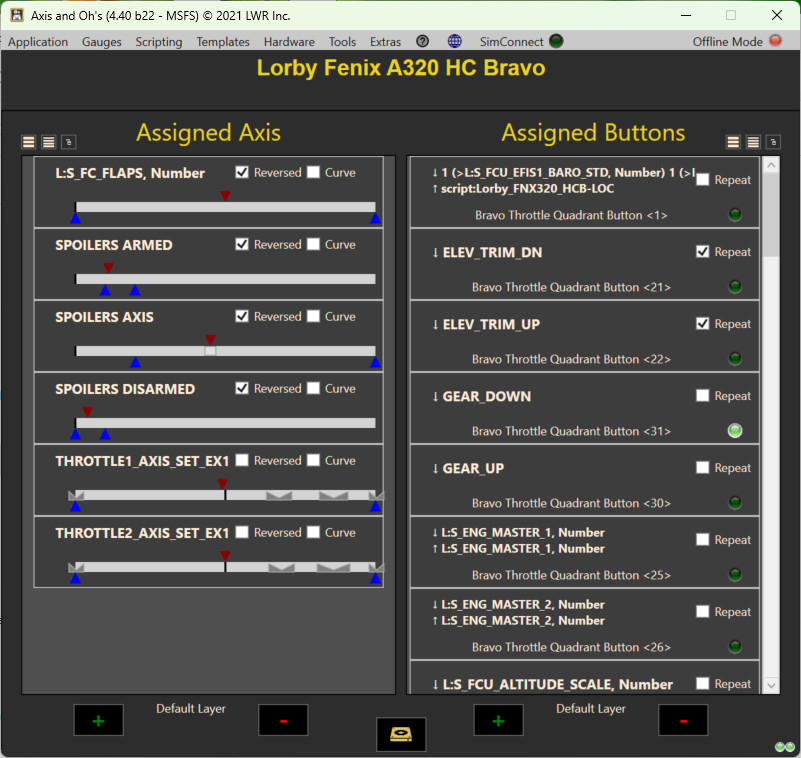Screen dimensions: 801x758
Task: Pop out the Assigned Axis list
Action: tap(68, 142)
